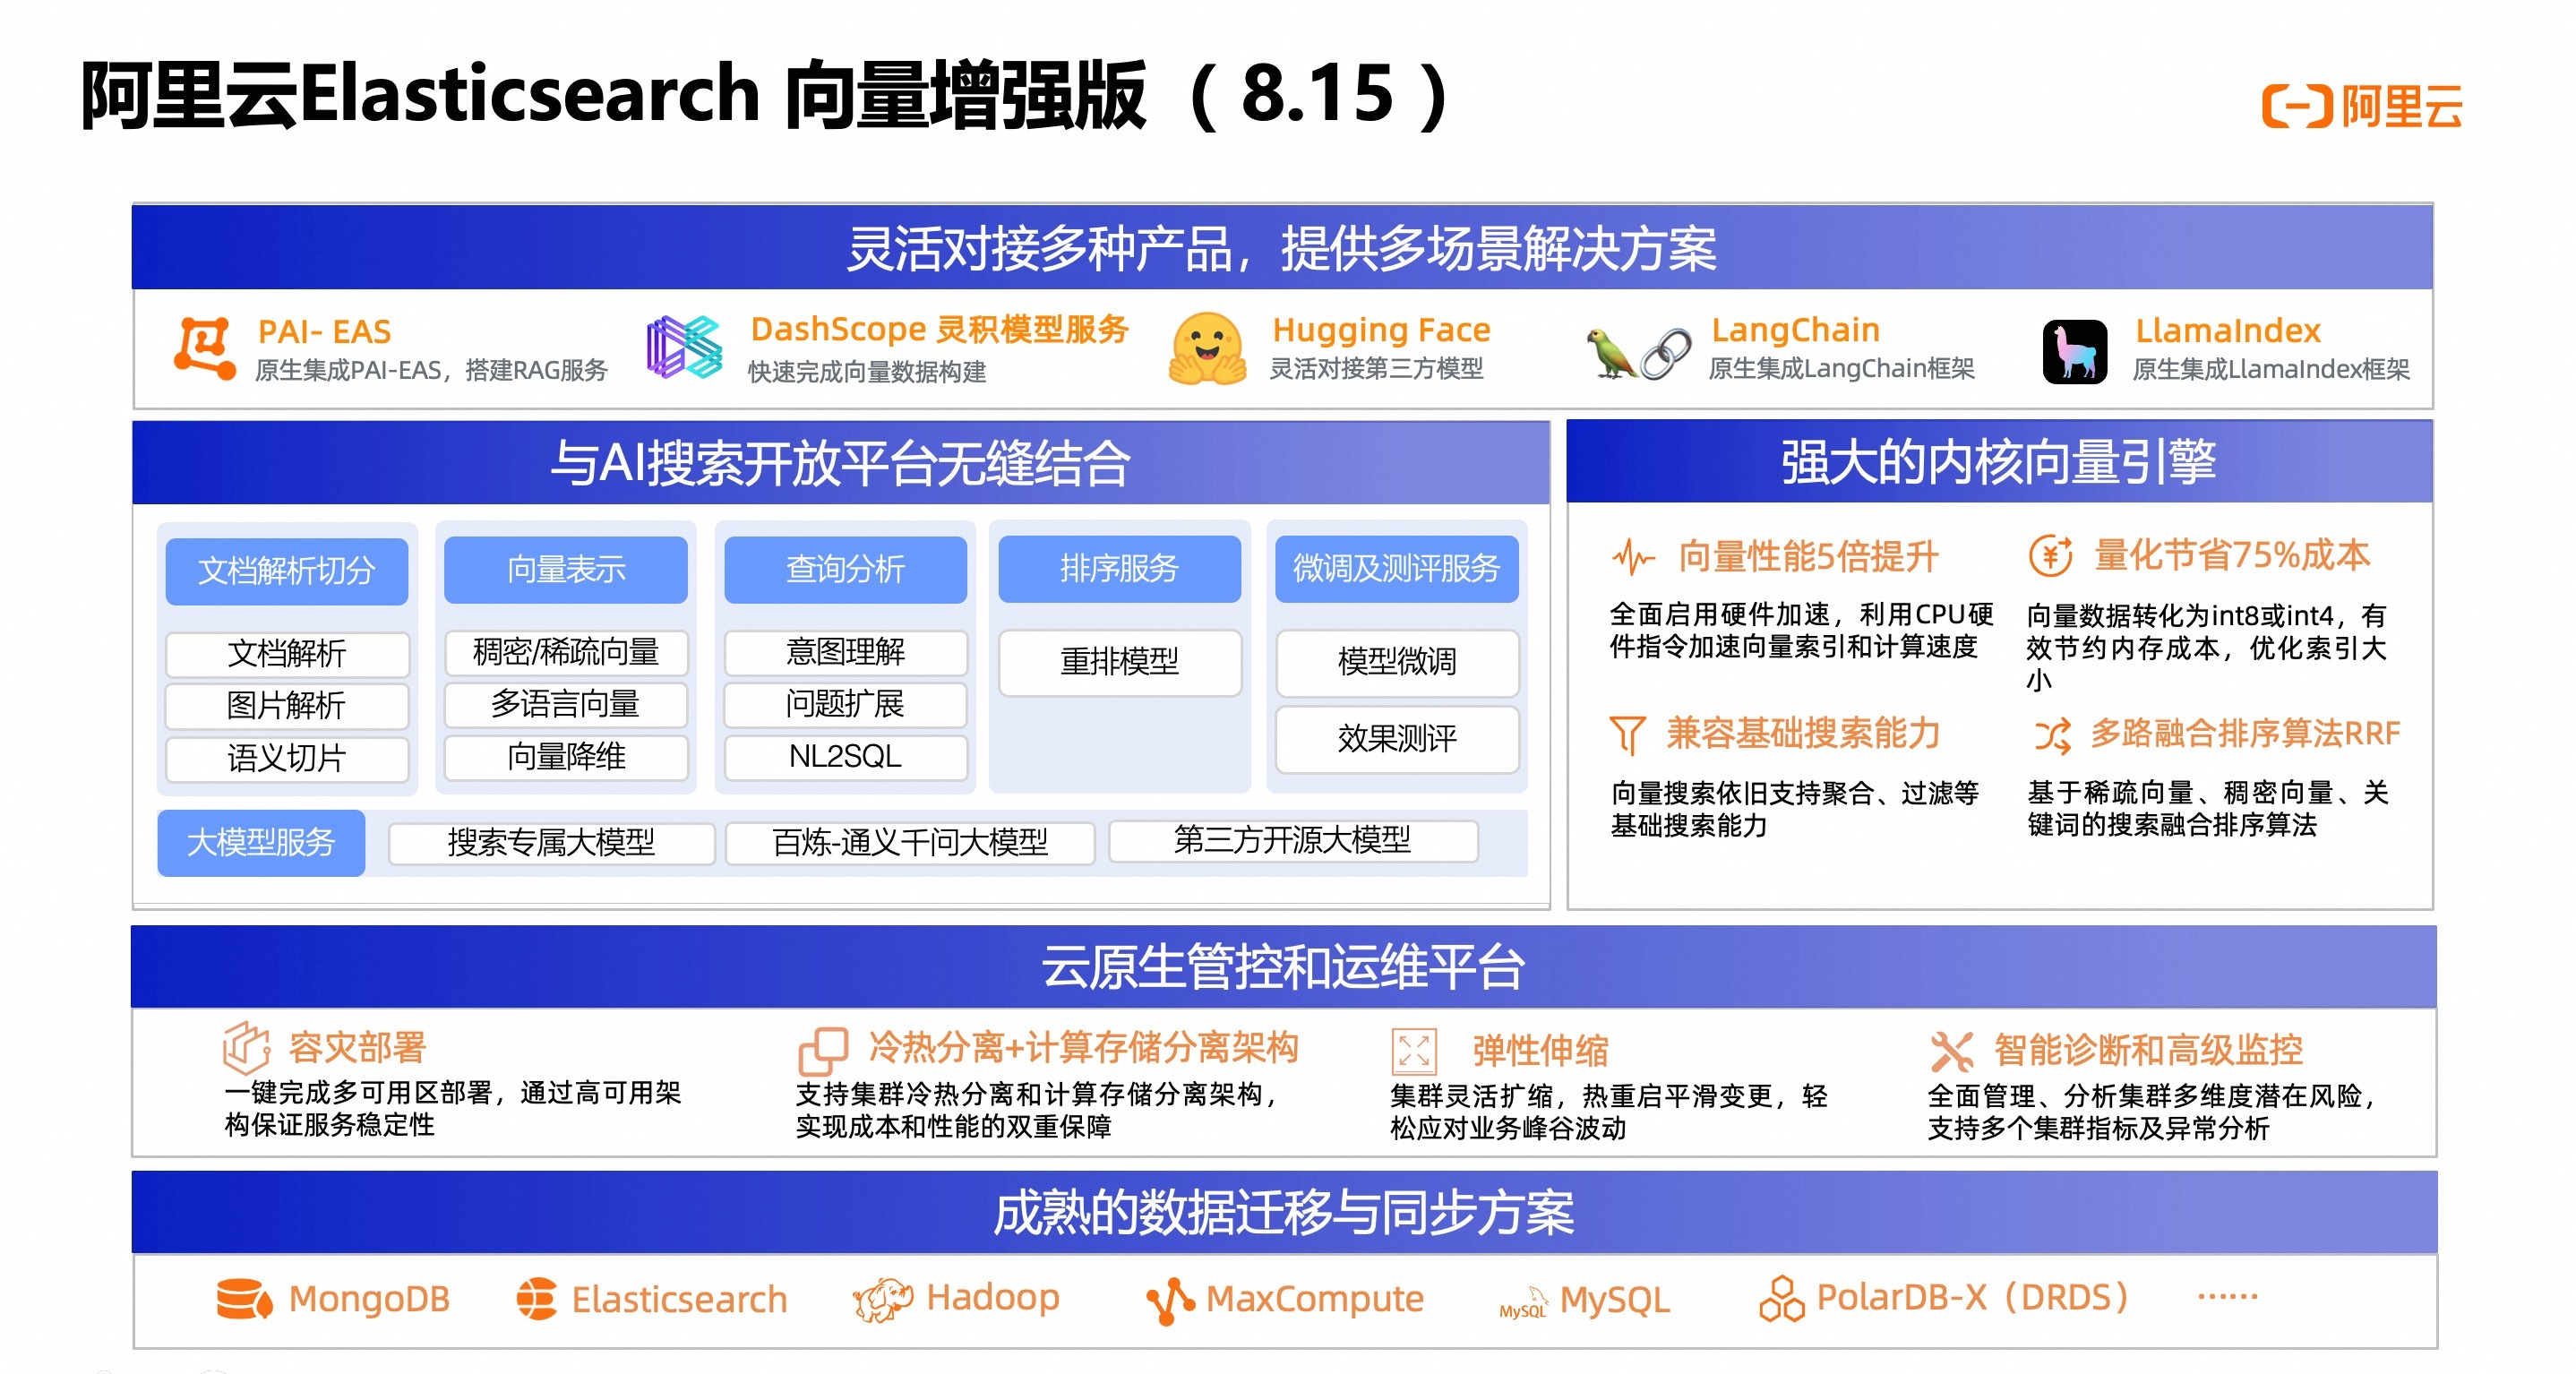The image size is (2576, 1374).
Task: Click the 百炼-通义千问大模型 box
Action: [909, 842]
